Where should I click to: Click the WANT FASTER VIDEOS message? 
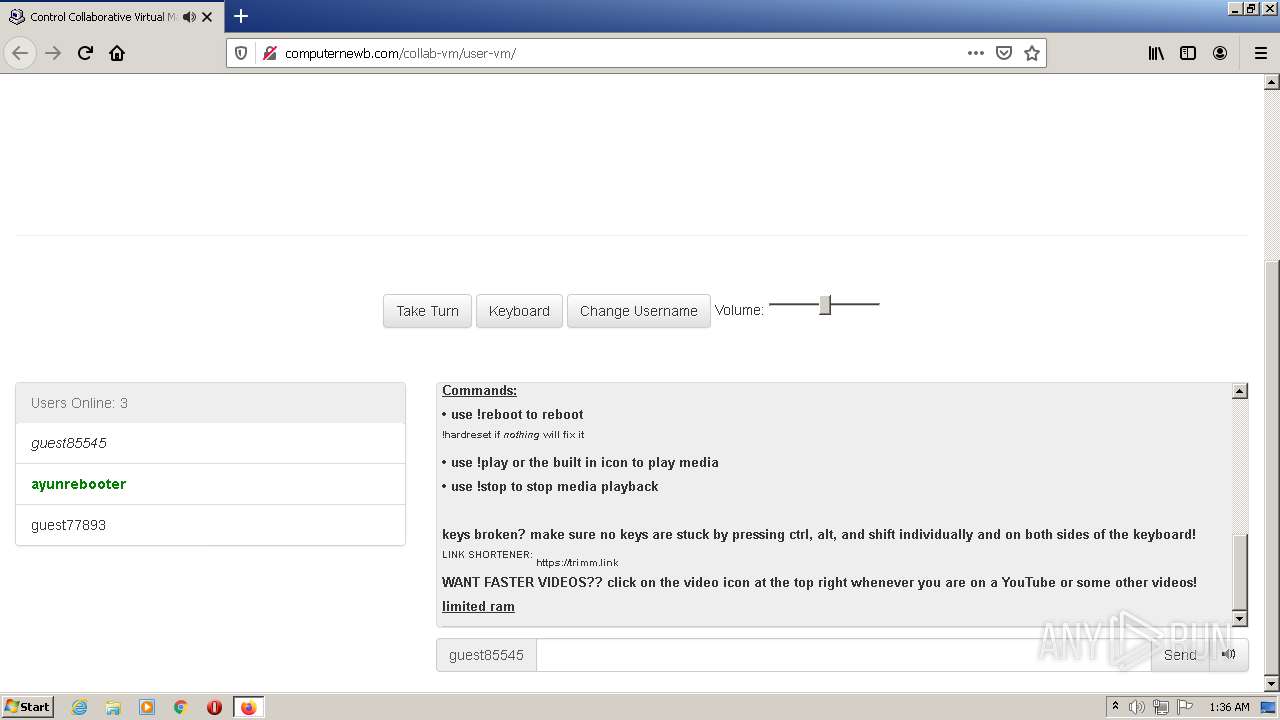[x=819, y=582]
